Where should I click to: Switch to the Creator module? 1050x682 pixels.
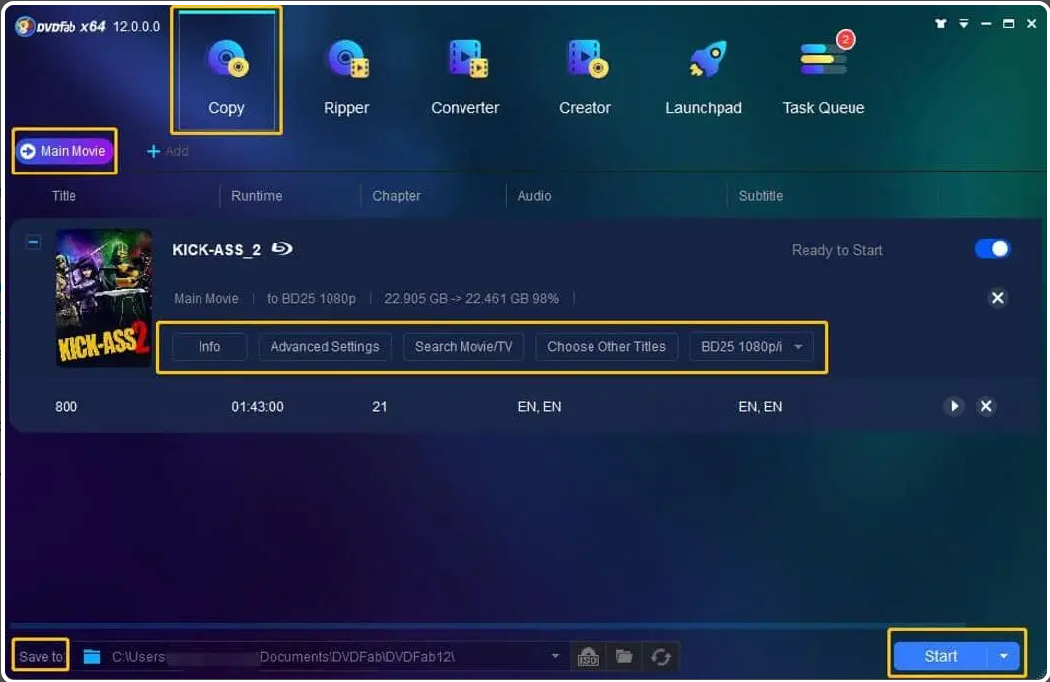[x=585, y=77]
